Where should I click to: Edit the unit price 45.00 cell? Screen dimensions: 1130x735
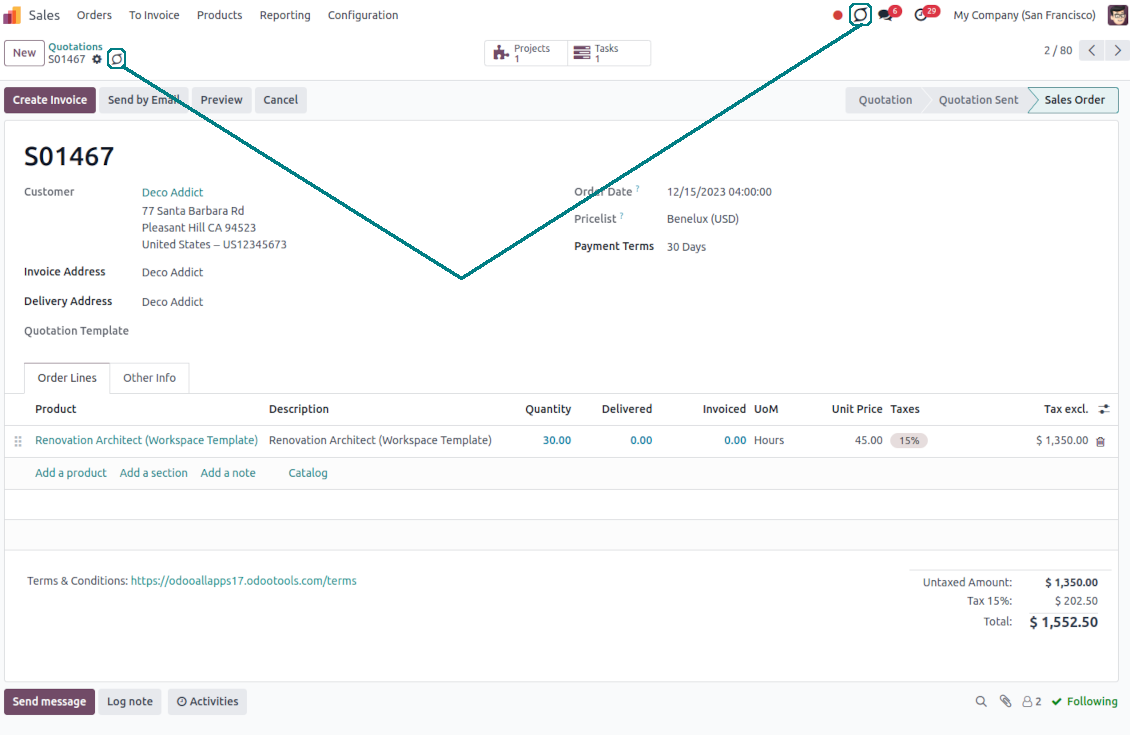(868, 440)
